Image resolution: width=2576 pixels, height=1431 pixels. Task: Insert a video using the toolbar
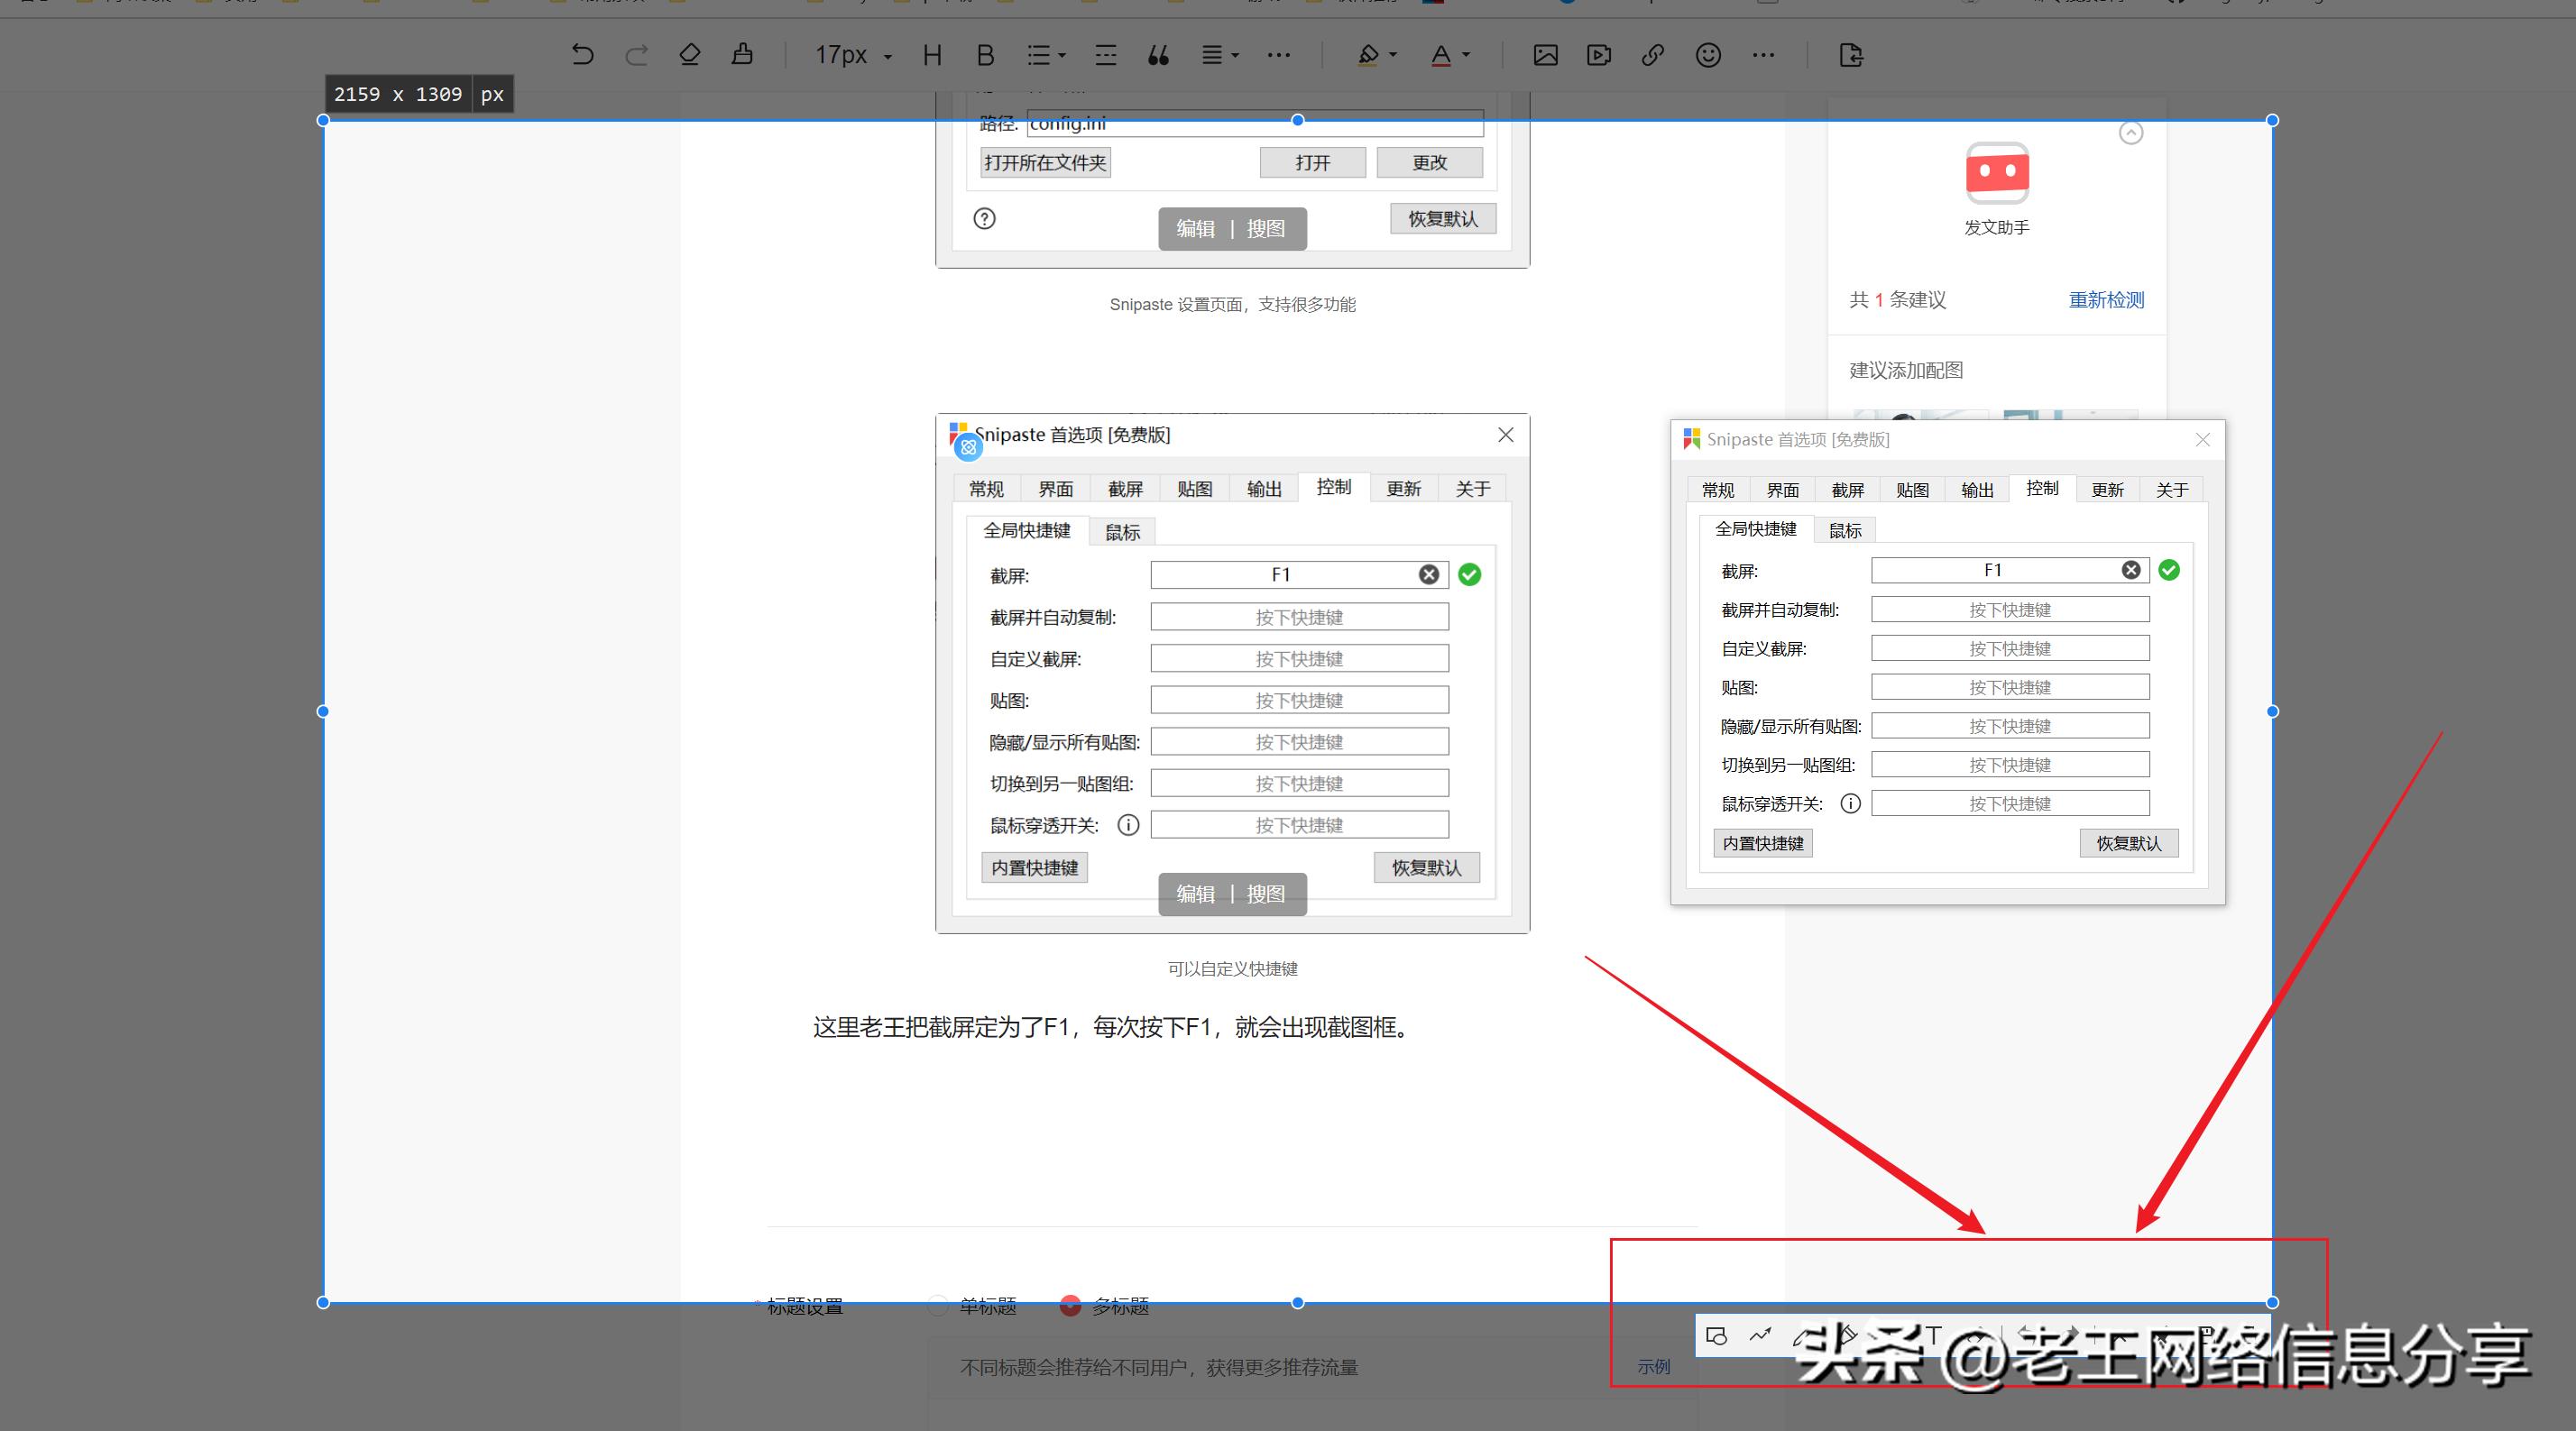click(x=1598, y=55)
